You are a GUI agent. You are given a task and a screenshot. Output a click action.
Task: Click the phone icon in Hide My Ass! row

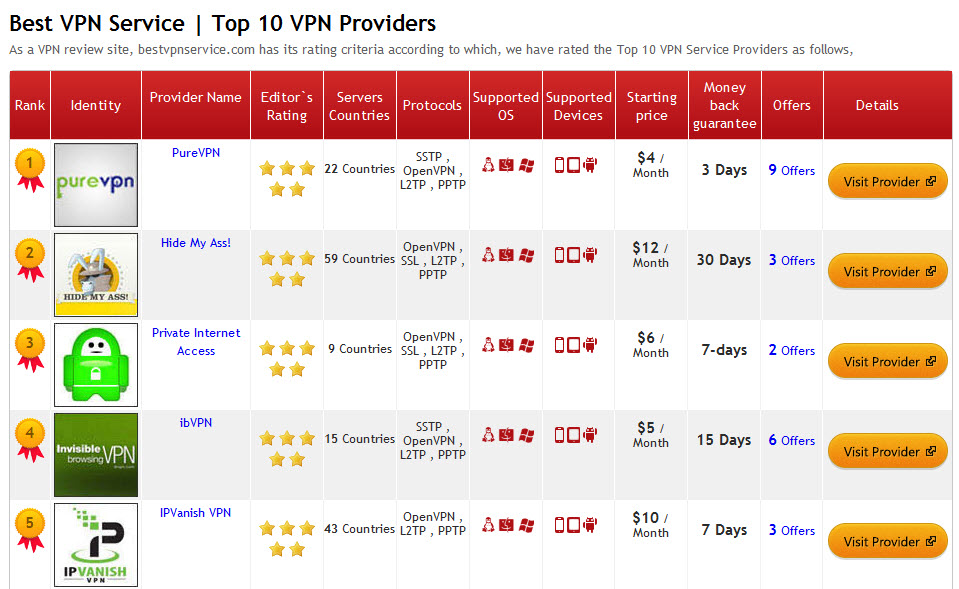point(560,255)
